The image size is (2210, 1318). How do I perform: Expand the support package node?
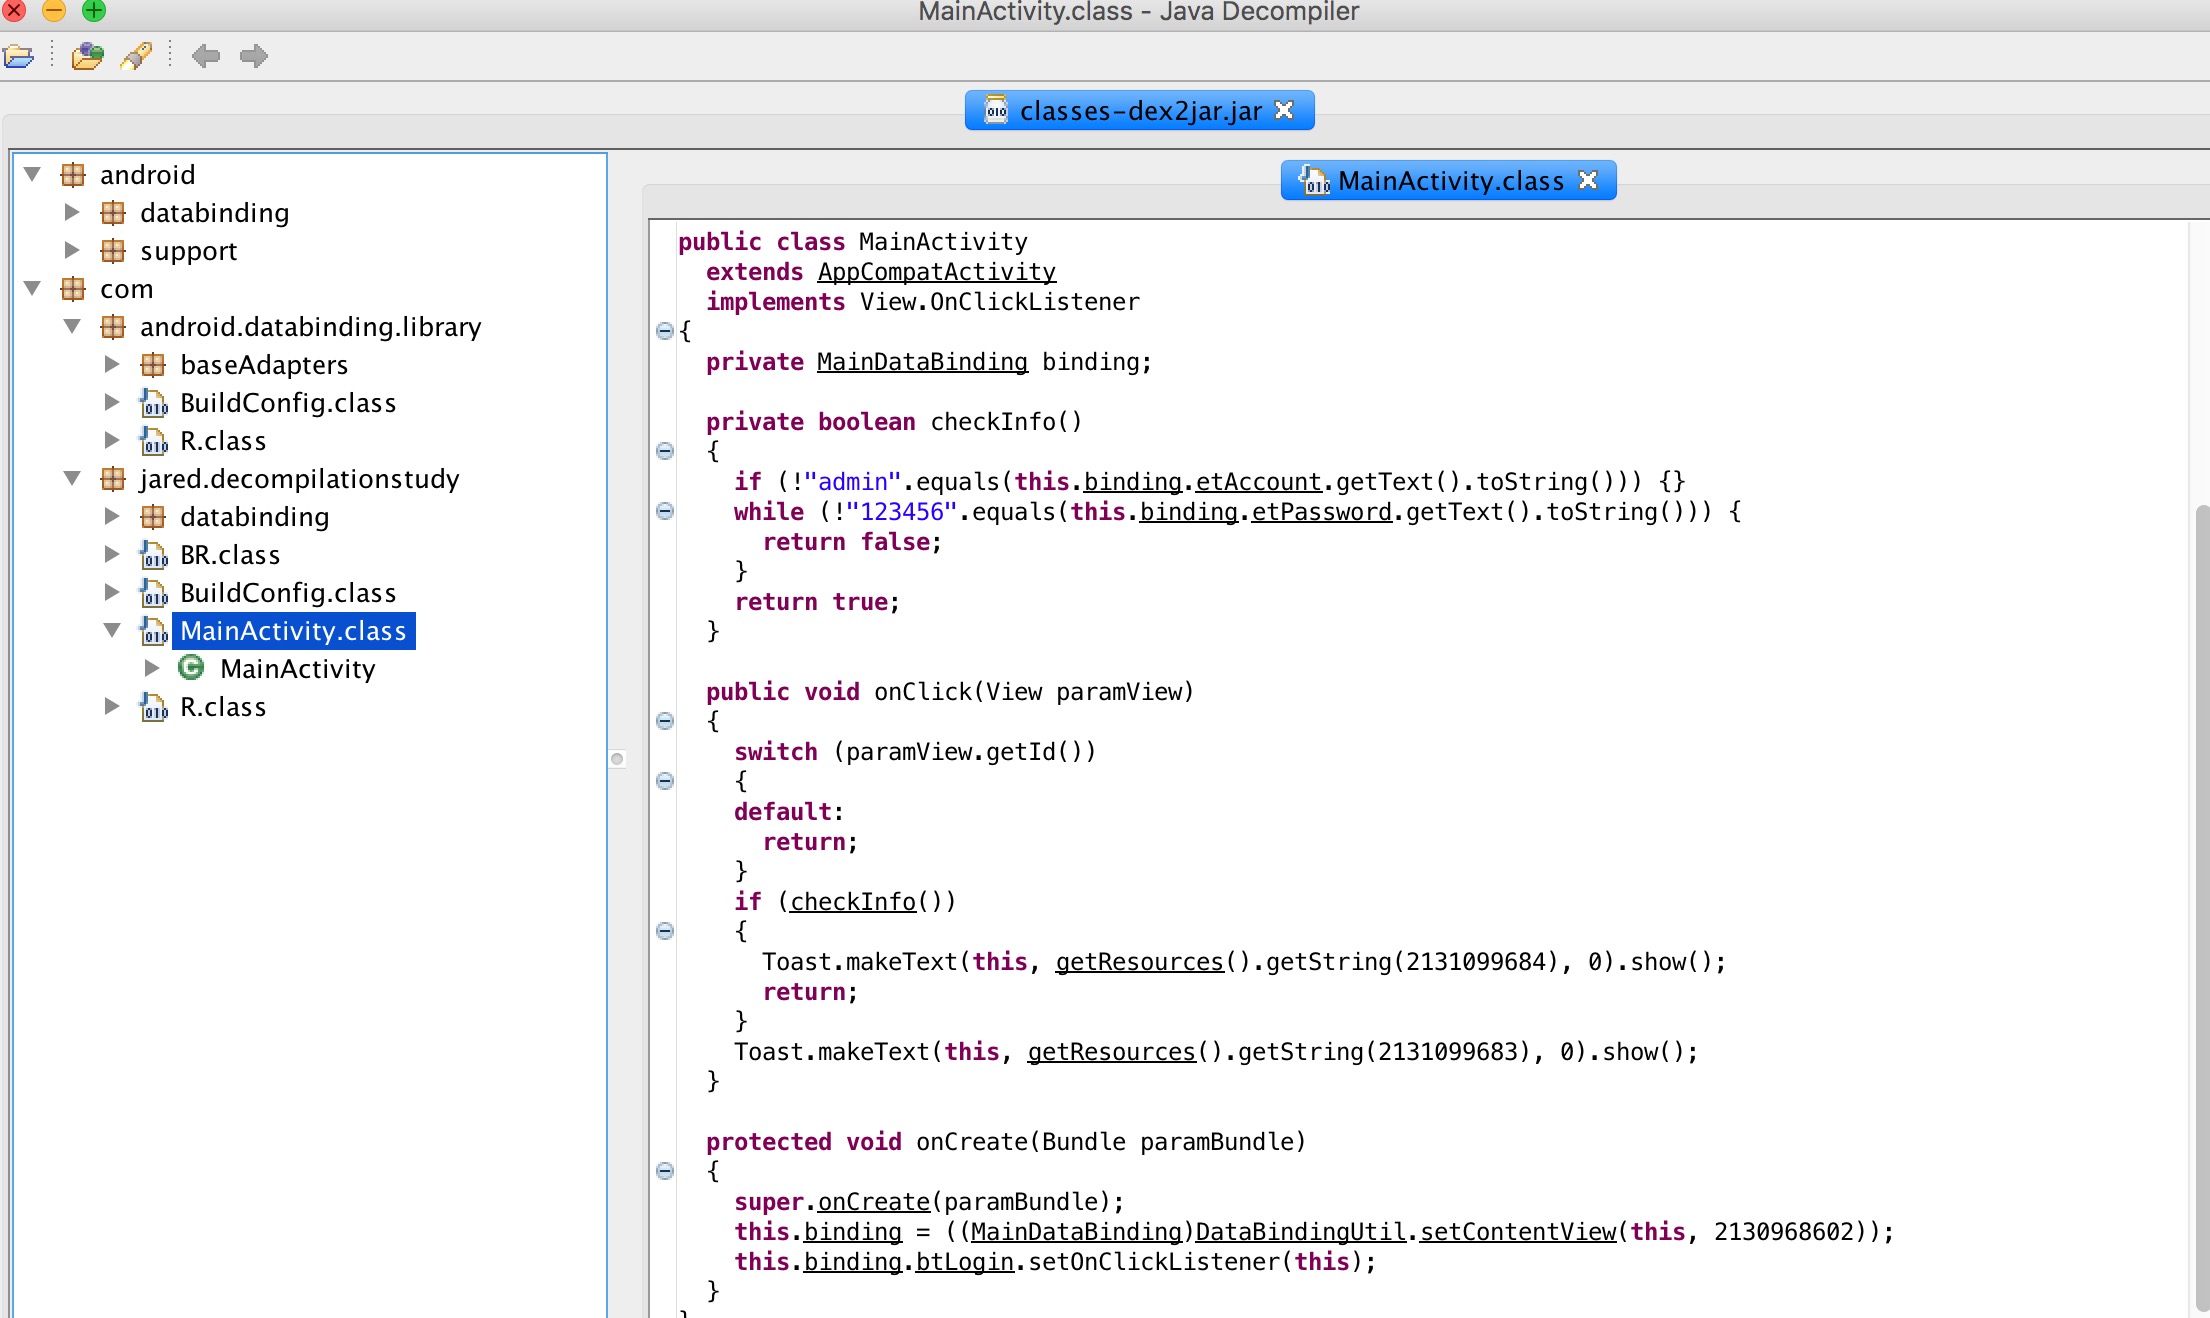tap(72, 250)
